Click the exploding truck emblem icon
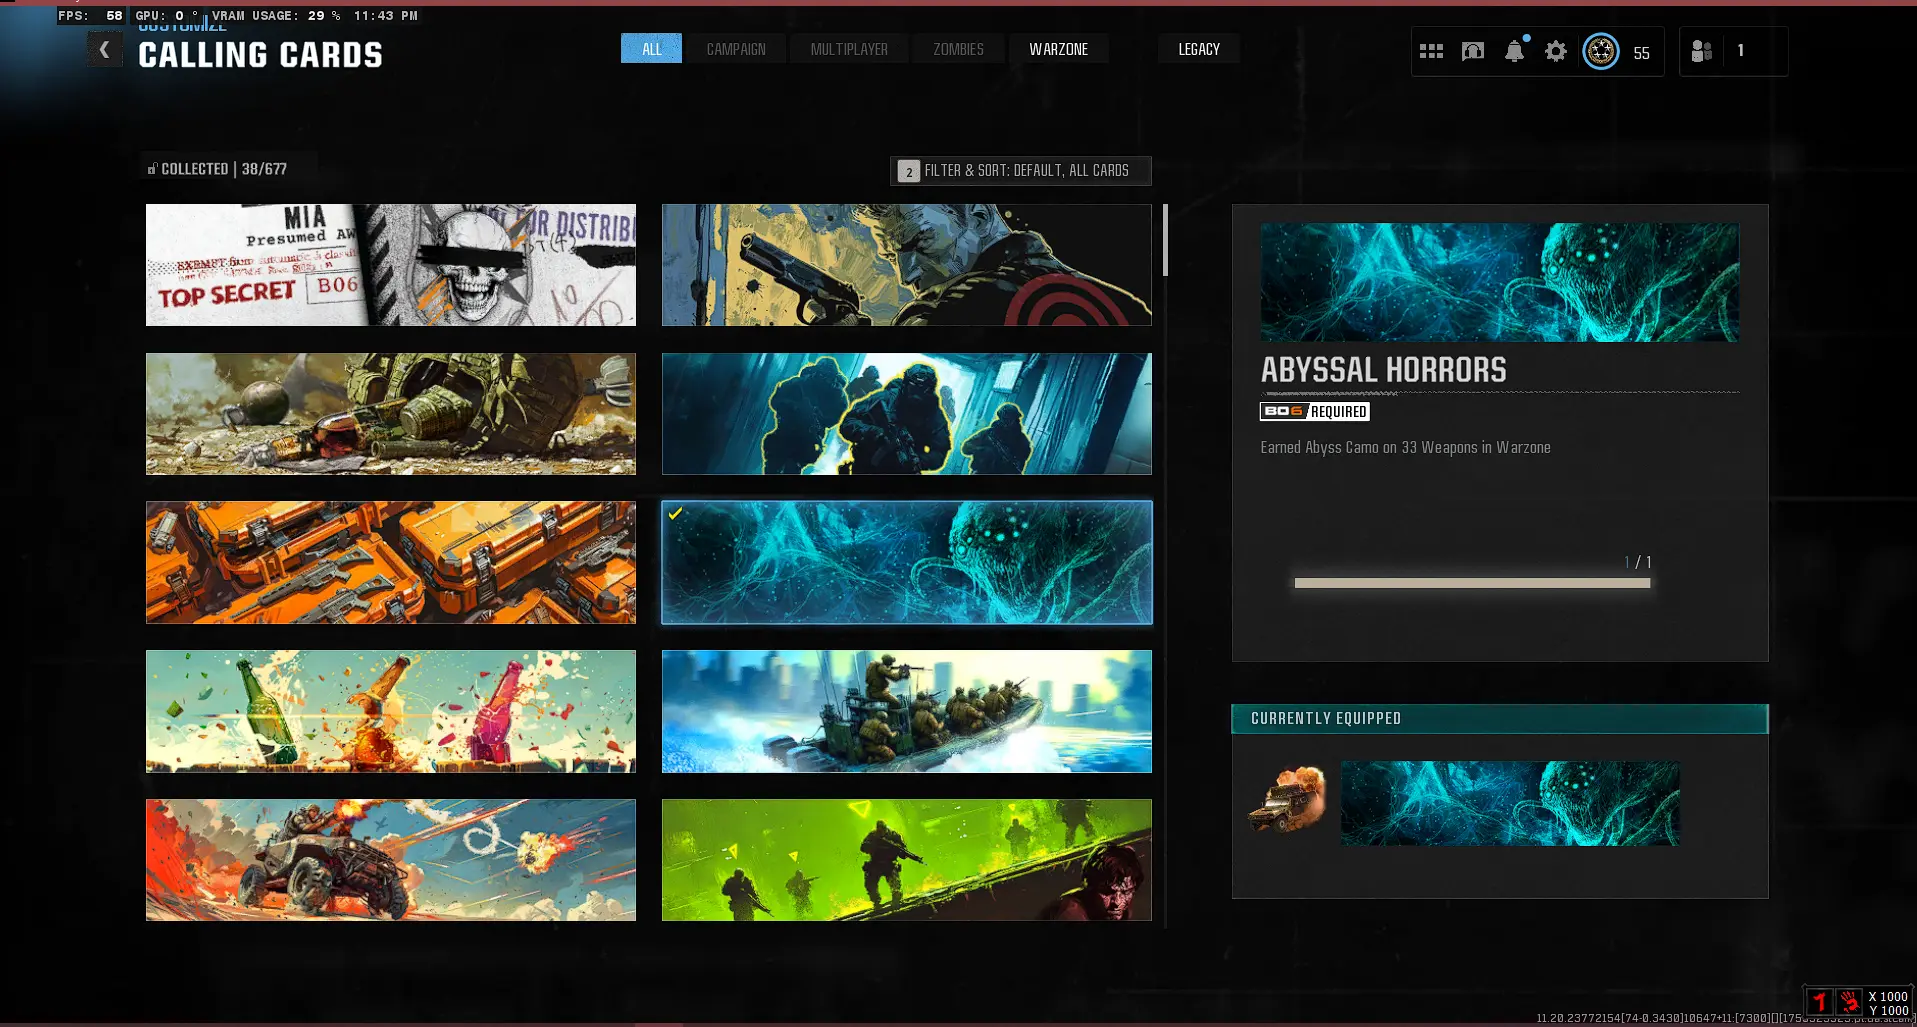The width and height of the screenshot is (1917, 1027). [x=1286, y=798]
